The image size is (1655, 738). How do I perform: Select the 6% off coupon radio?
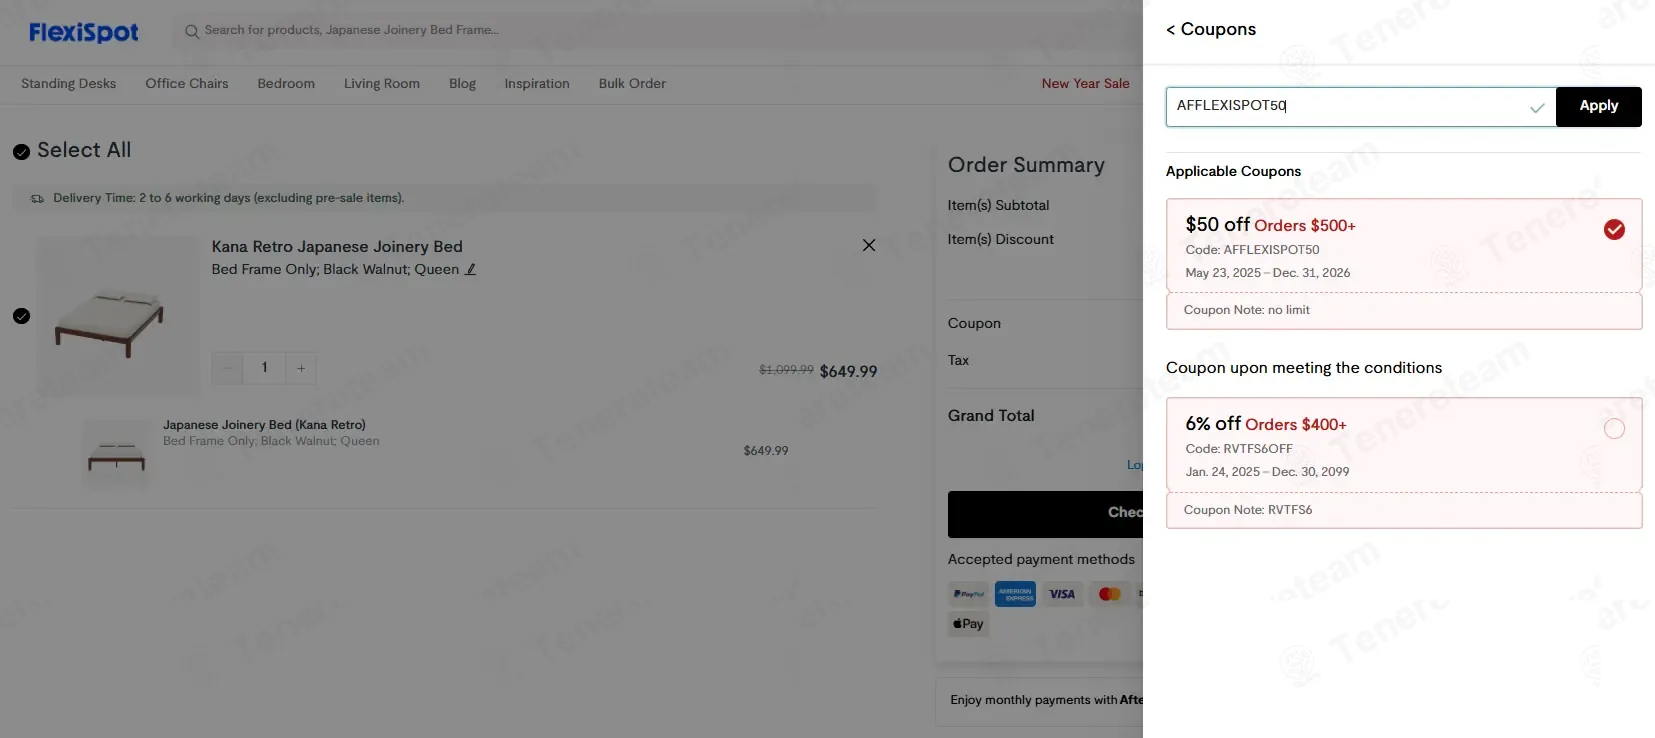(x=1614, y=429)
